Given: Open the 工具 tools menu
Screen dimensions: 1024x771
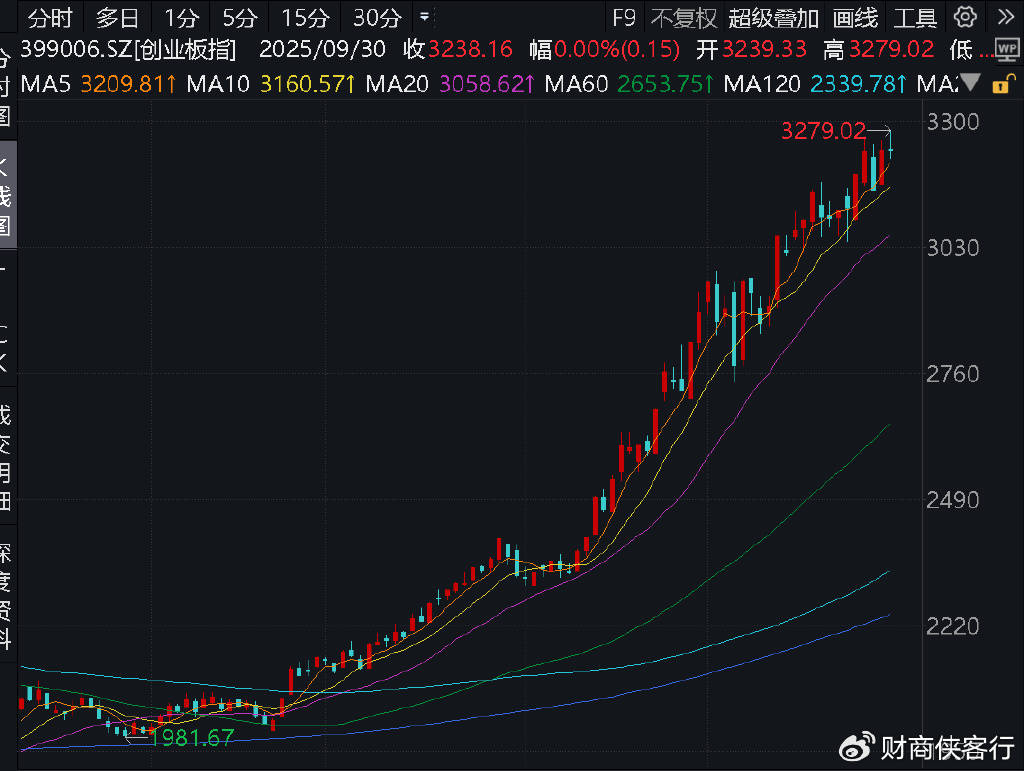Looking at the screenshot, I should coord(915,17).
